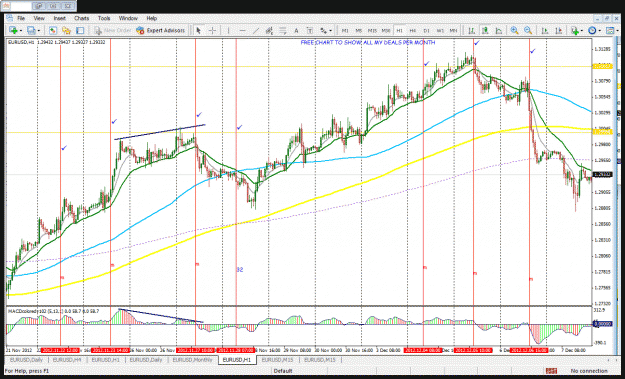Toggle the M30 timeframe button
Screen dimensions: 625x379
click(386, 30)
